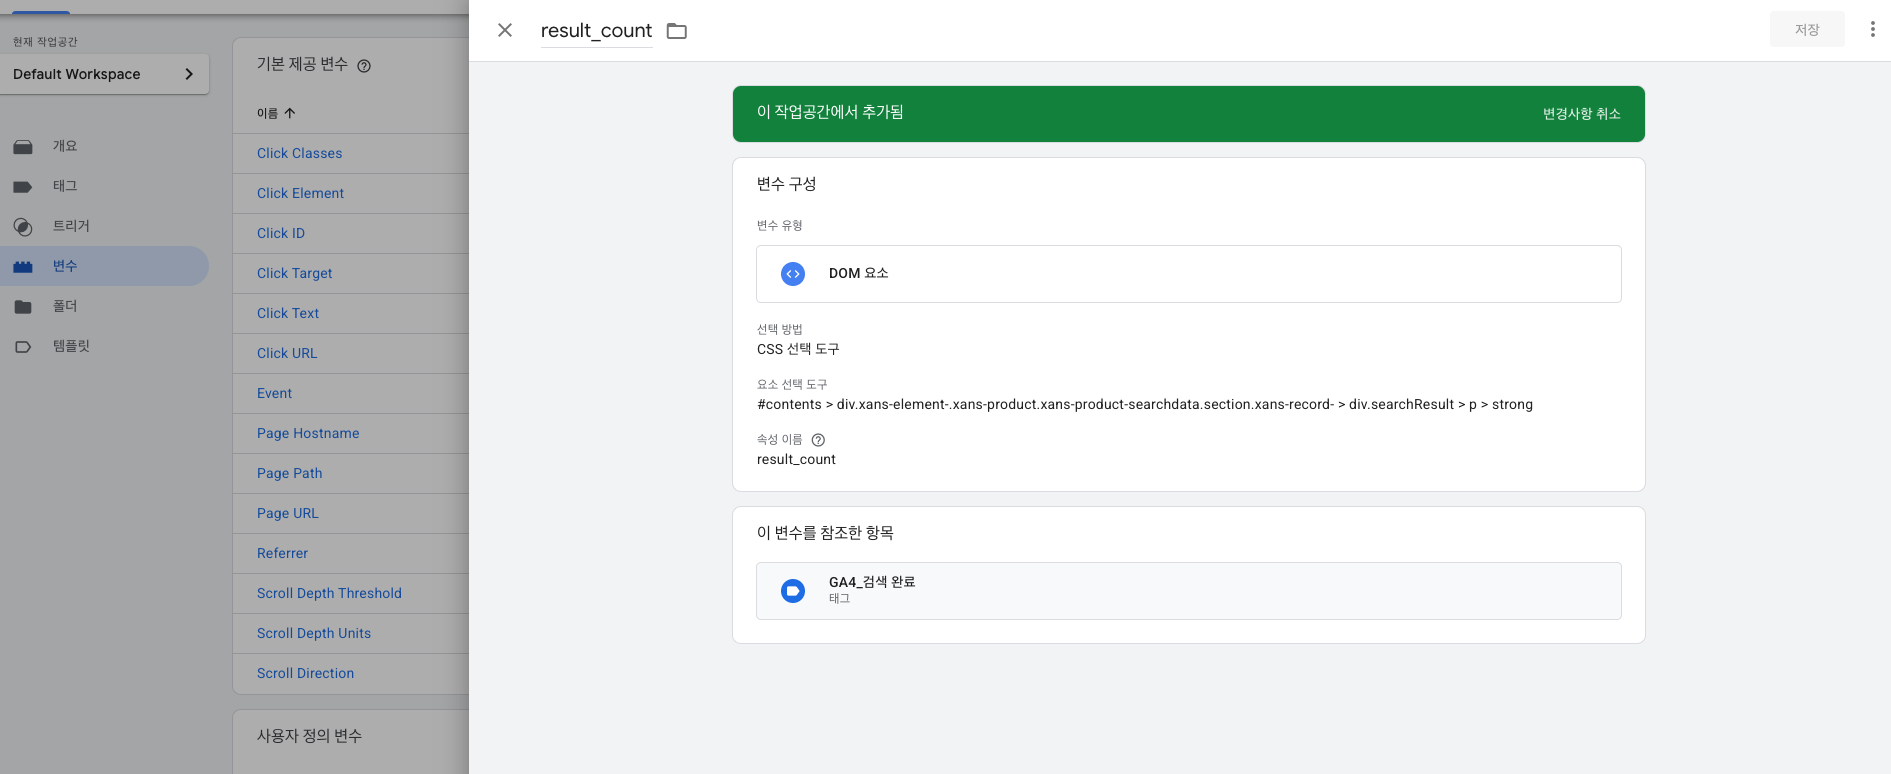The height and width of the screenshot is (774, 1891).
Task: Select 폴더 folders in sidebar
Action: (65, 306)
